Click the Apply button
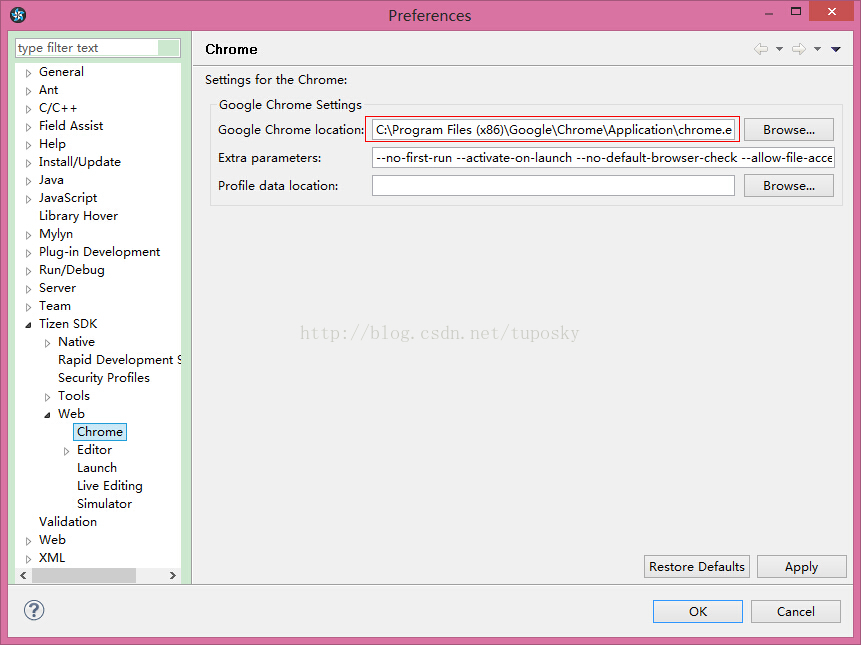 (801, 567)
